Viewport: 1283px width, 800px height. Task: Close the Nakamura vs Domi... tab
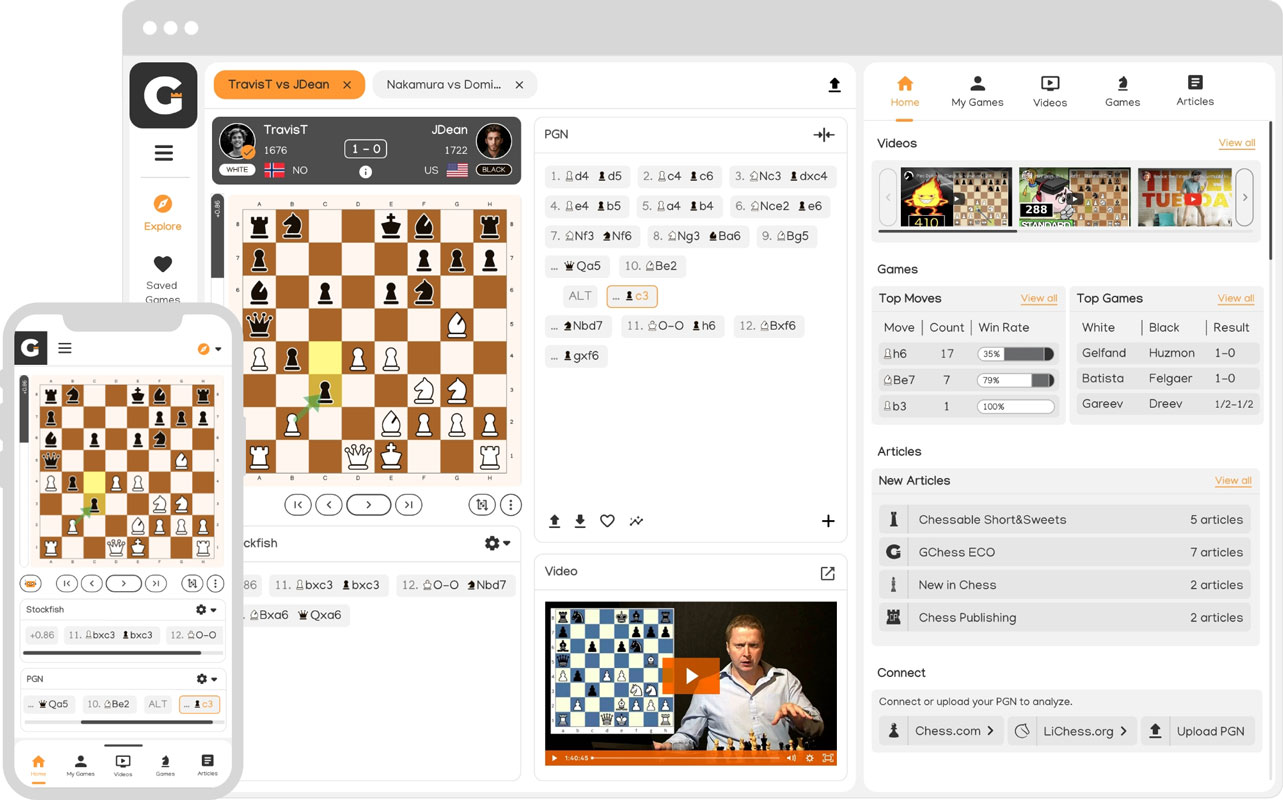519,85
